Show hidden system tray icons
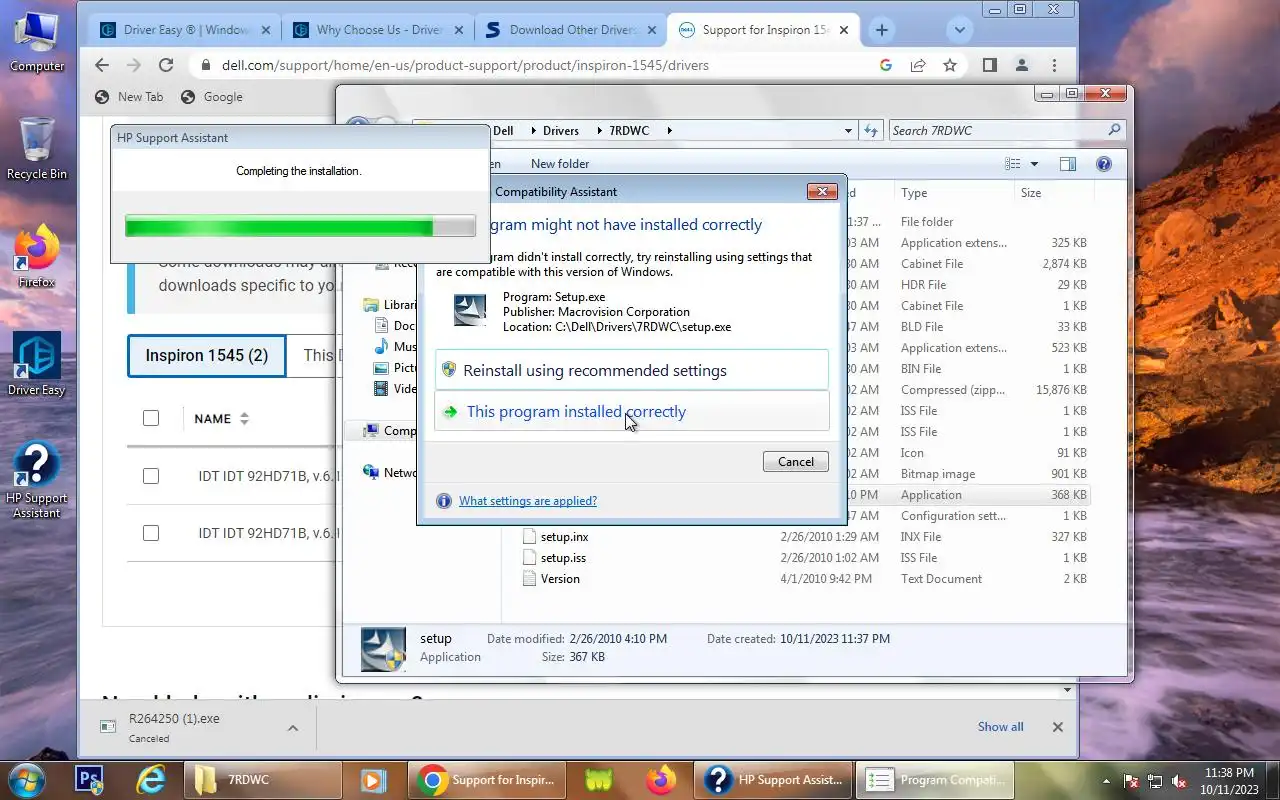The image size is (1280, 800). 1106,781
